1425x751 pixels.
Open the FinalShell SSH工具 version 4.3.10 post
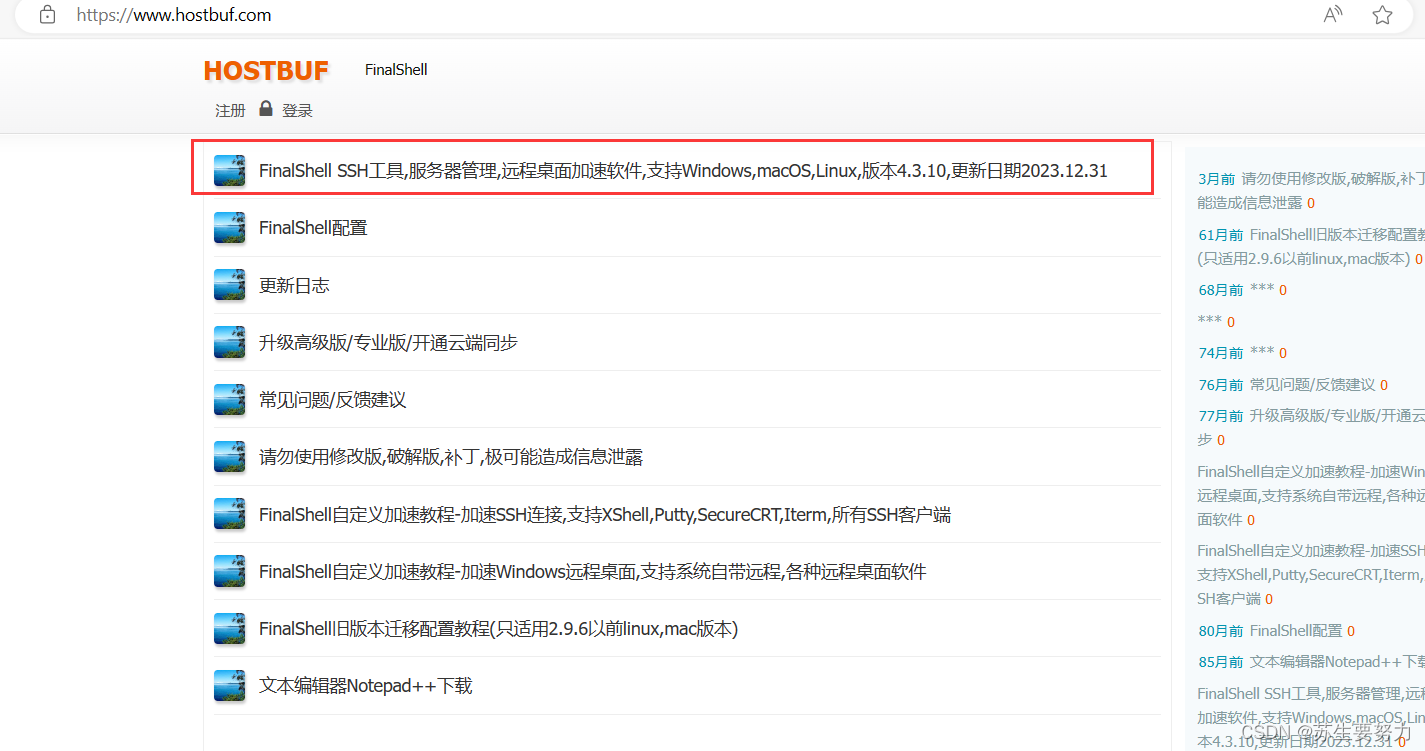(x=683, y=170)
